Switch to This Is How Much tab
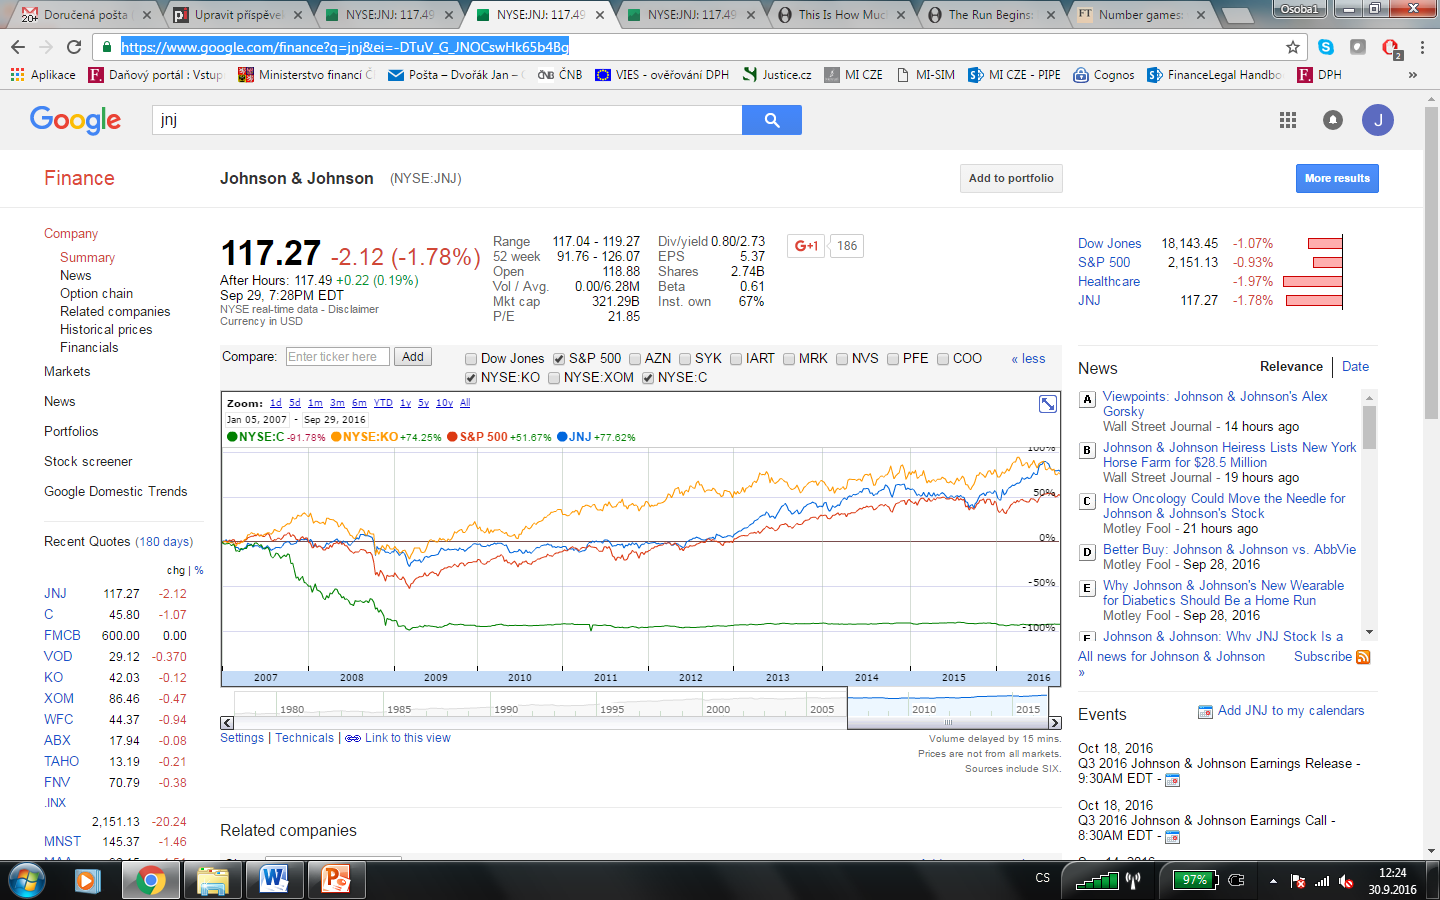The image size is (1440, 900). click(x=841, y=15)
